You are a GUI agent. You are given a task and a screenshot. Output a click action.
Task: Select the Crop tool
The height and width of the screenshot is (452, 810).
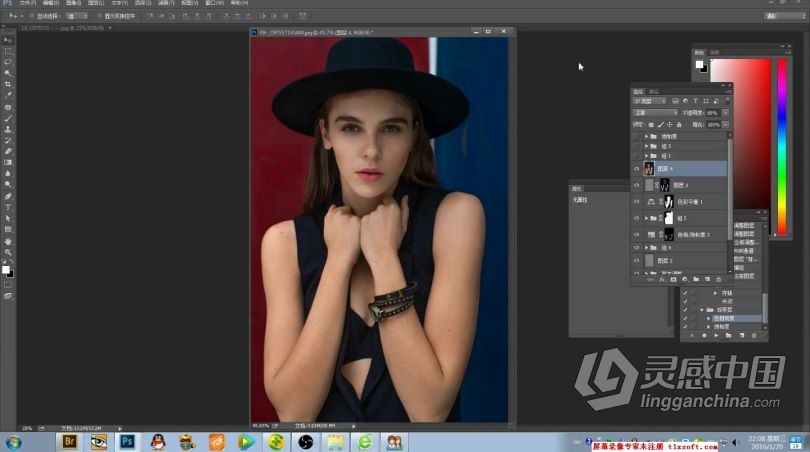(x=8, y=84)
